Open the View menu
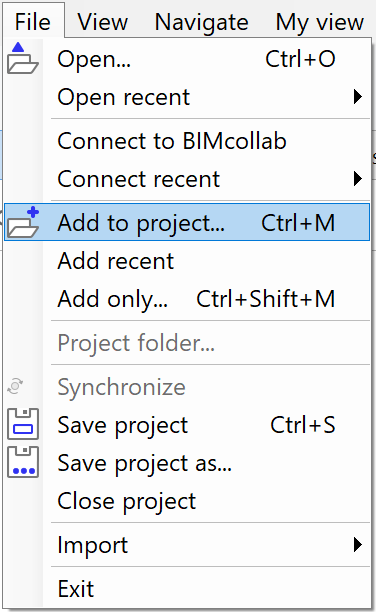Screen dimensions: 376x612 103,21
